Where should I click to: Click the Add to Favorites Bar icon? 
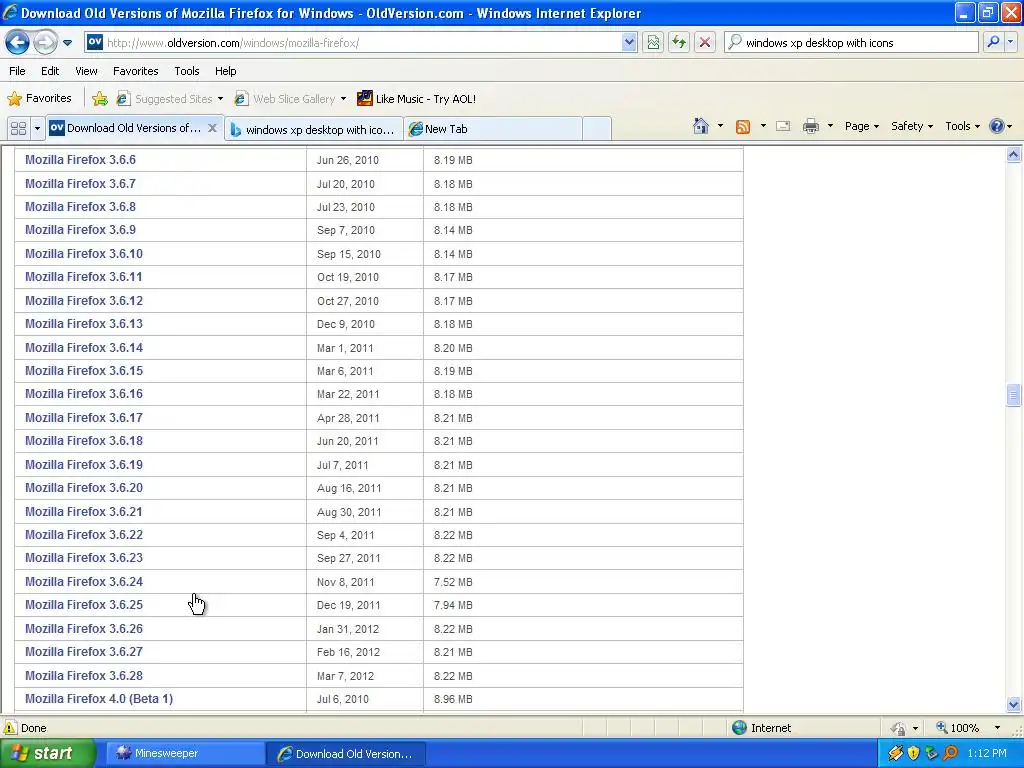point(100,99)
